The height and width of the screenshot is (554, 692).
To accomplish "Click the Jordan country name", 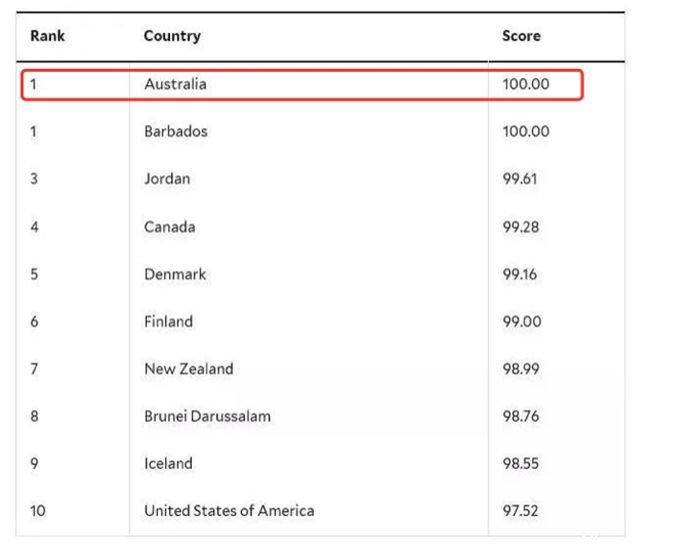I will (167, 179).
